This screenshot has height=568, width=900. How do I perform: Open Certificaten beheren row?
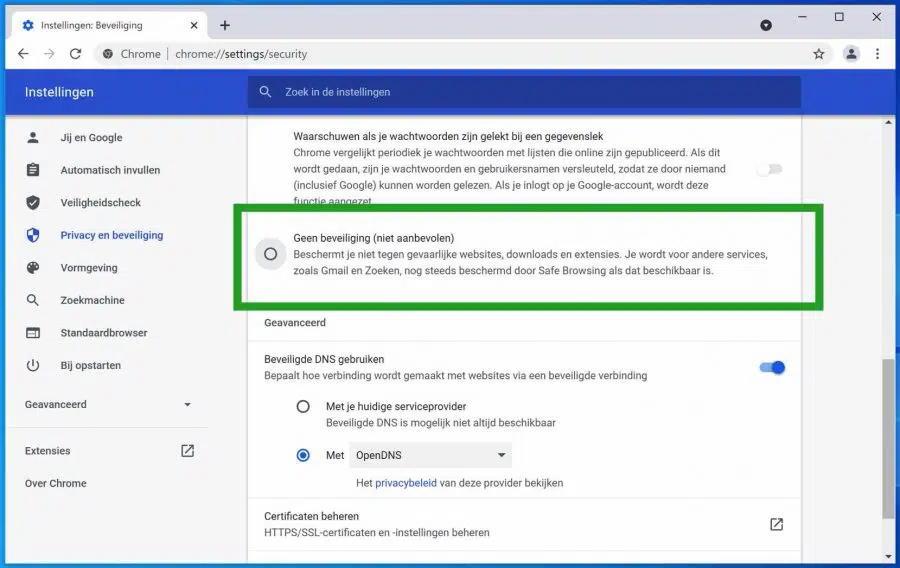click(524, 524)
